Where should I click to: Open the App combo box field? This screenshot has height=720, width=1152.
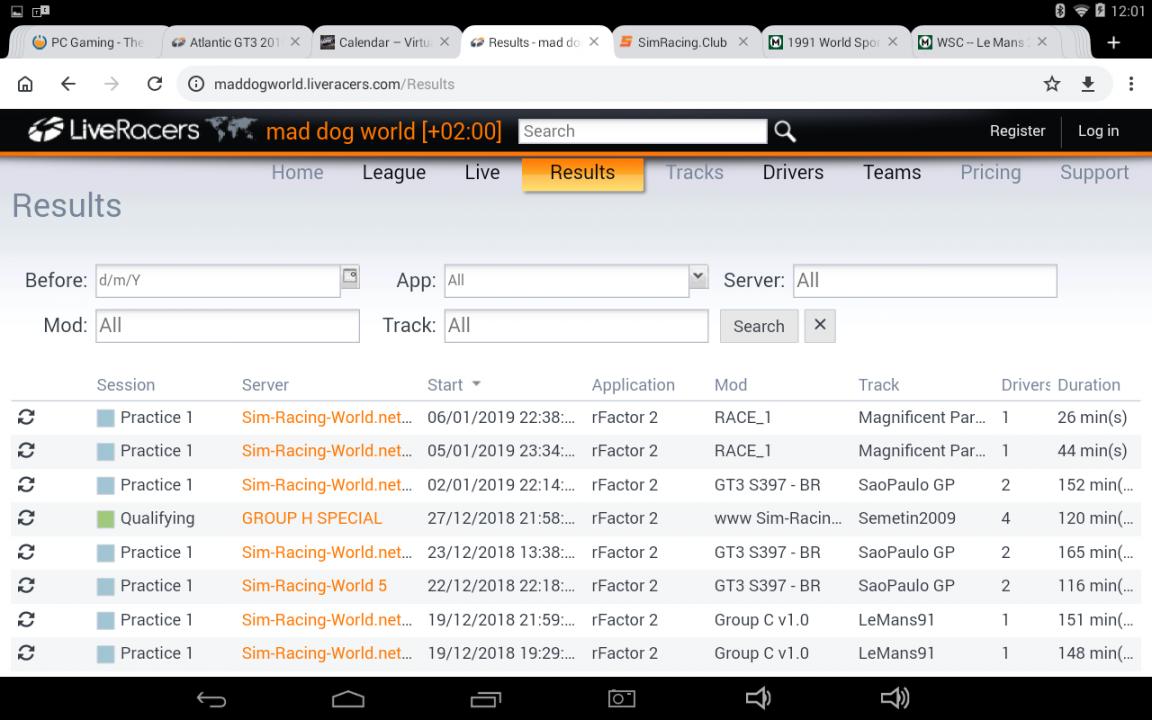tap(566, 281)
